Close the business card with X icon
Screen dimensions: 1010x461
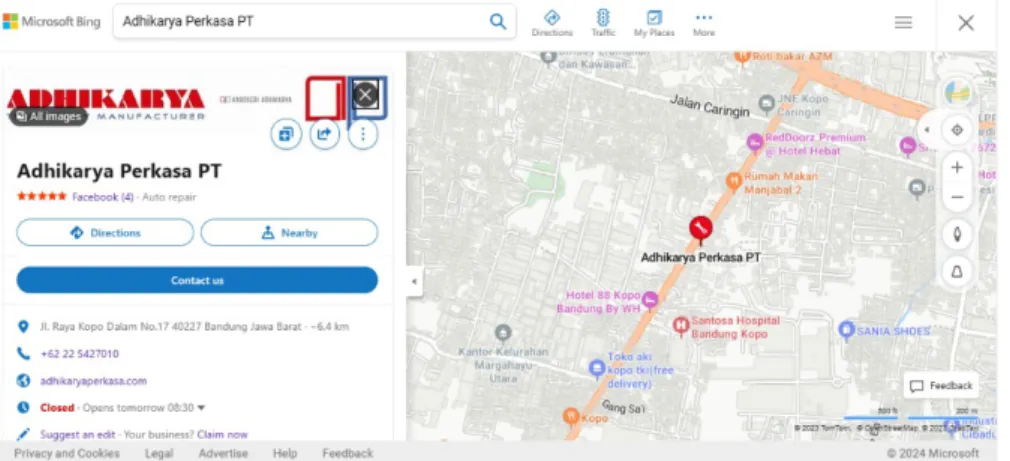coord(365,95)
